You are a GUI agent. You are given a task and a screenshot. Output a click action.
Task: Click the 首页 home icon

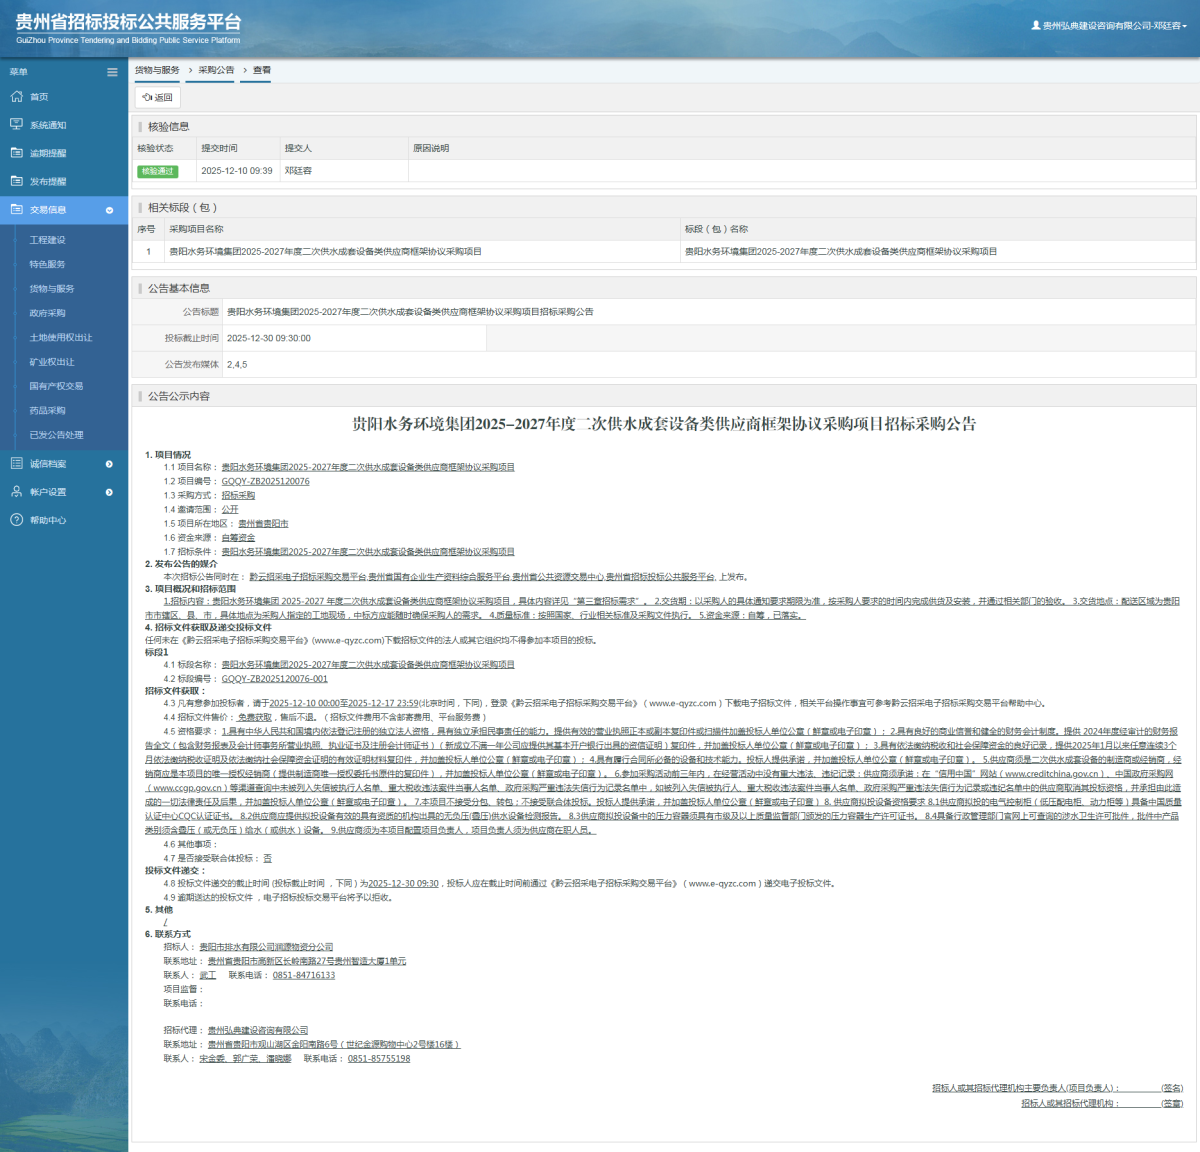click(x=16, y=97)
